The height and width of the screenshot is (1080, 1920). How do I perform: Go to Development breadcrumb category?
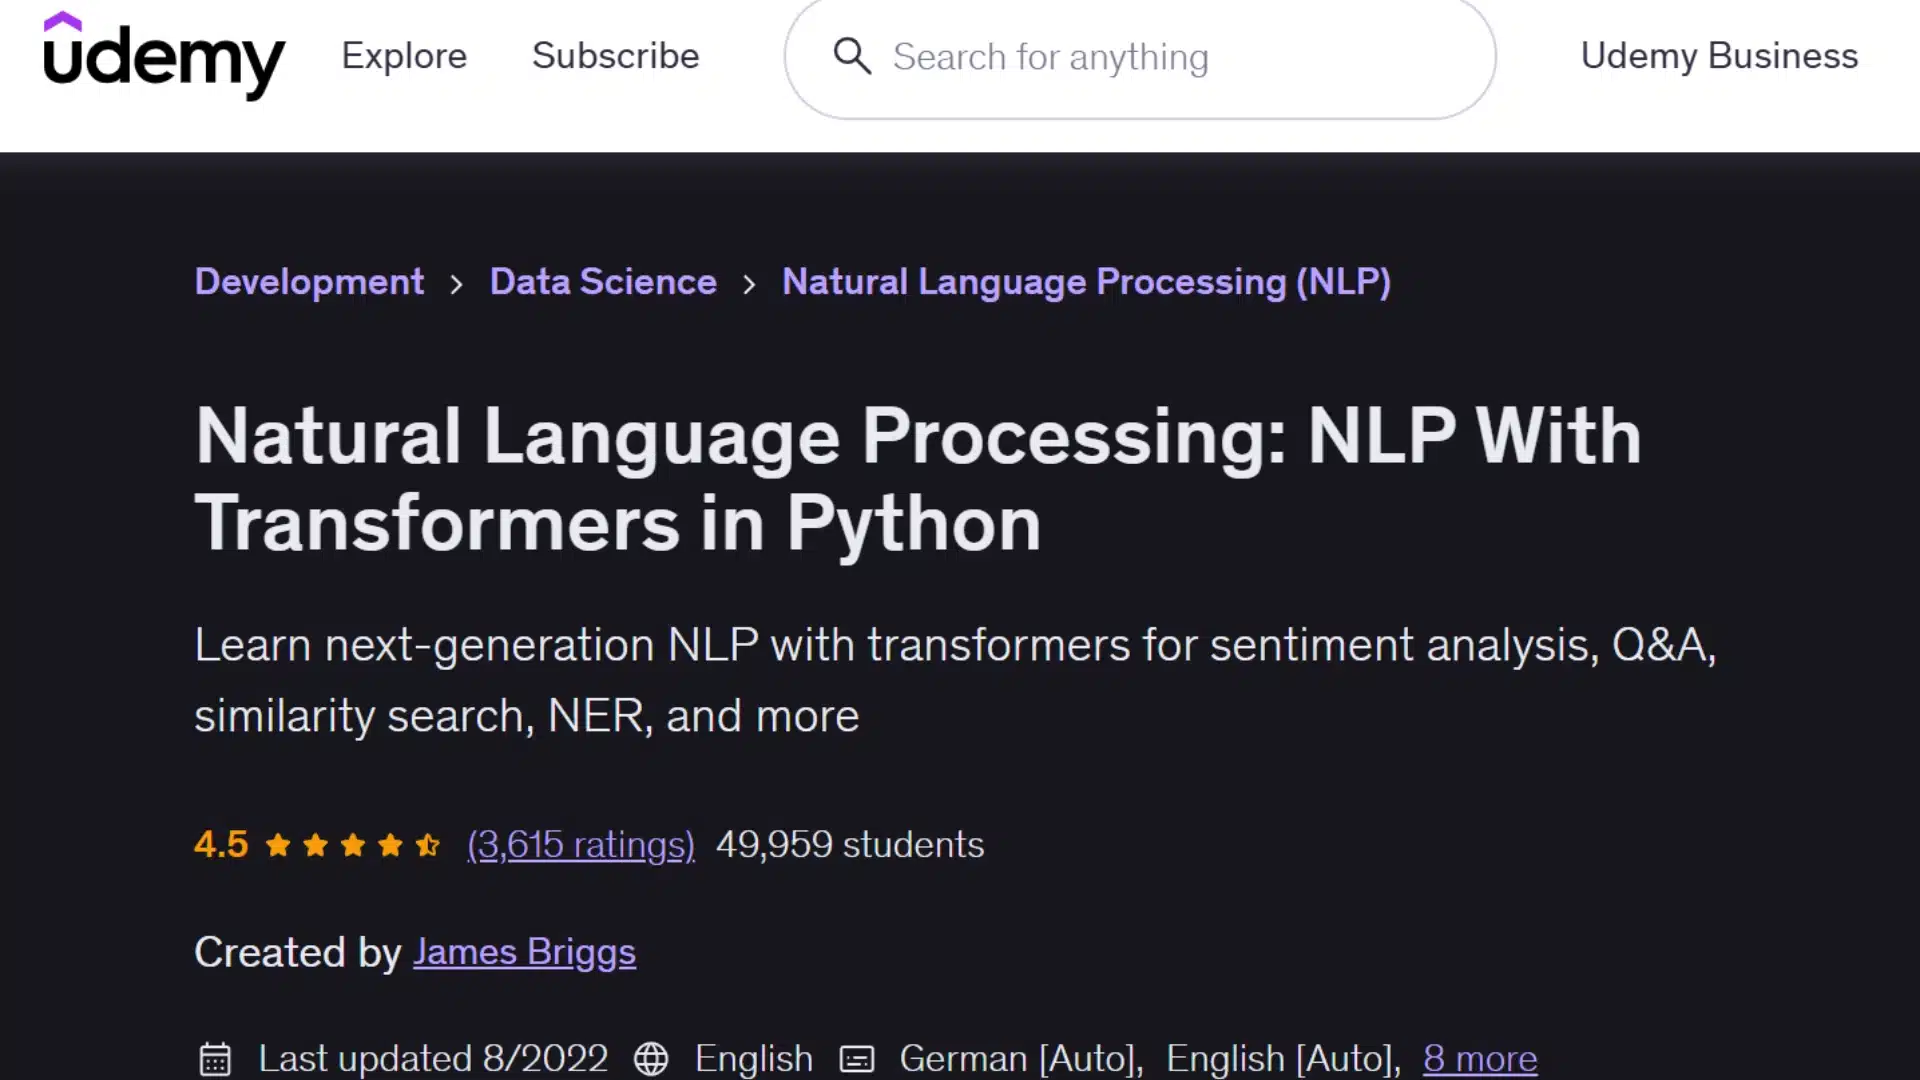click(x=309, y=282)
